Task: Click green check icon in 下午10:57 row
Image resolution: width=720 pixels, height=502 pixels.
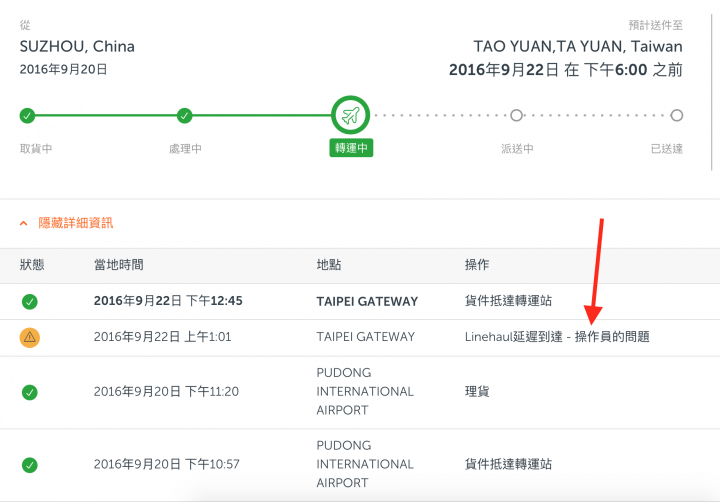Action: [x=30, y=465]
